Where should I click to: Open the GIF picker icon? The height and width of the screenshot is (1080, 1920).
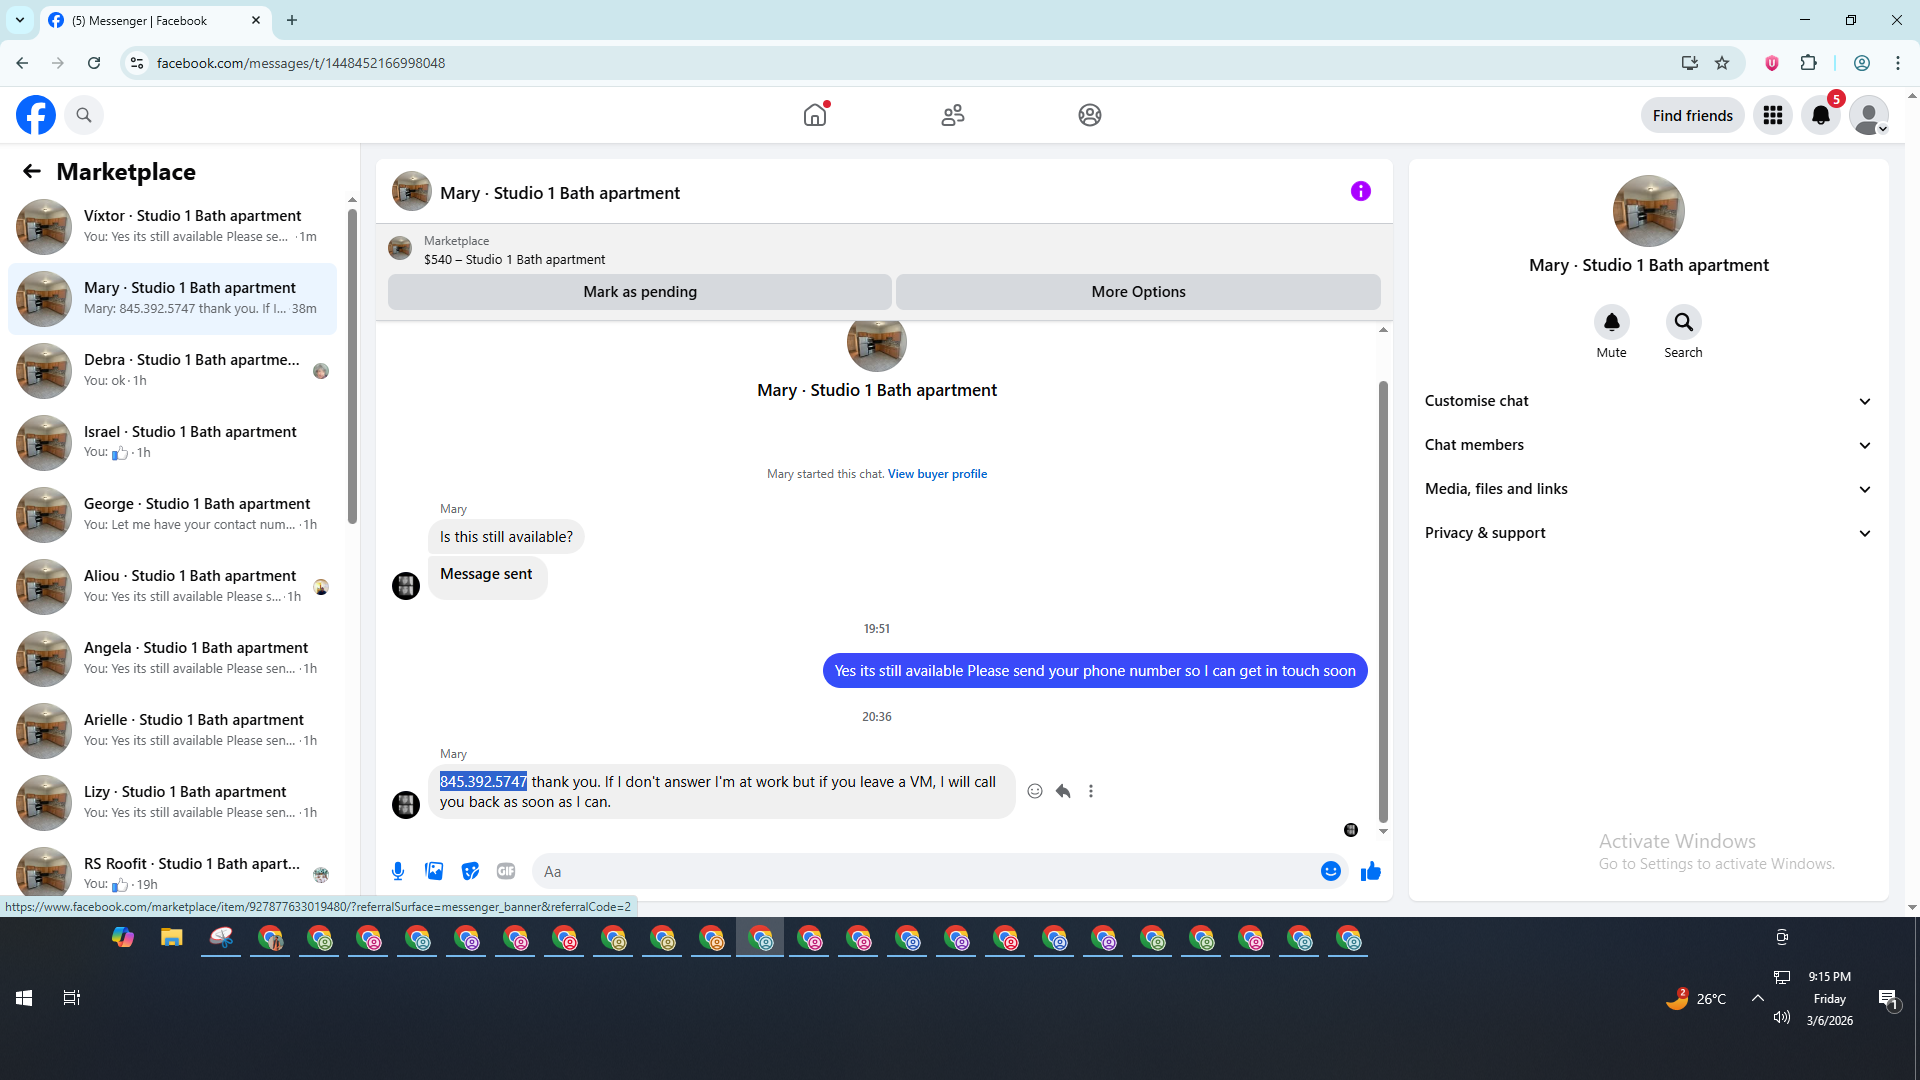[x=506, y=871]
